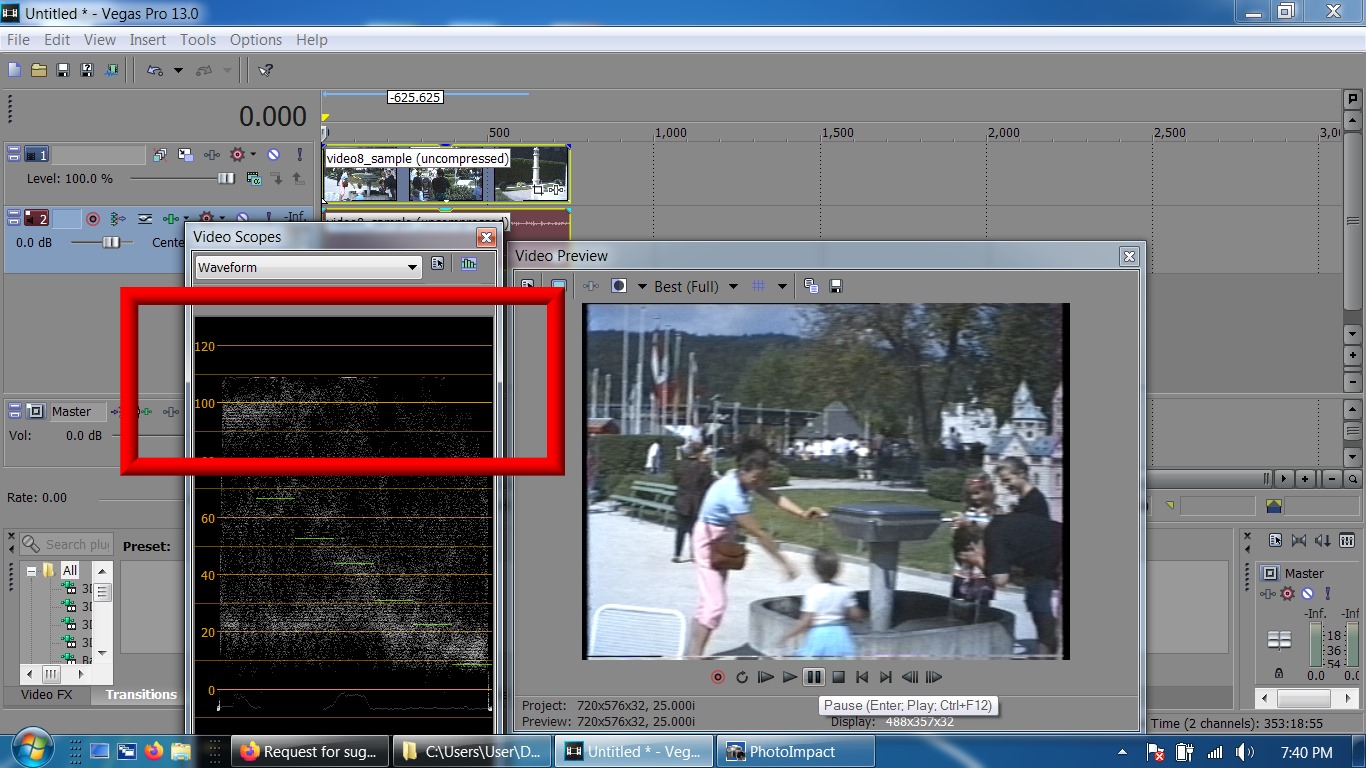The image size is (1366, 768).
Task: Open overlays dropdown arrow in Video Preview
Action: click(x=782, y=286)
